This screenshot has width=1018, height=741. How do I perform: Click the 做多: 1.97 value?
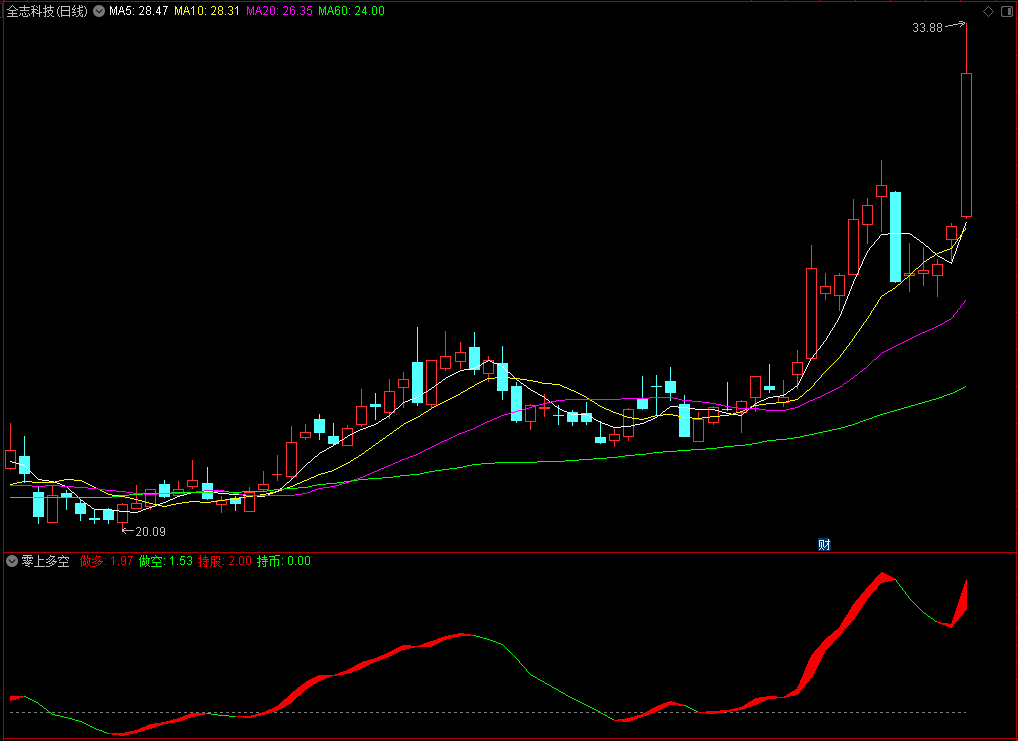pos(106,561)
